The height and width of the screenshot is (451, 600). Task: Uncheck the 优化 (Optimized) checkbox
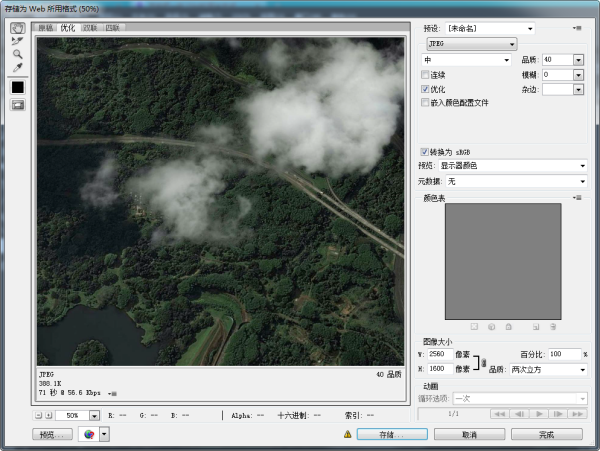pos(426,88)
